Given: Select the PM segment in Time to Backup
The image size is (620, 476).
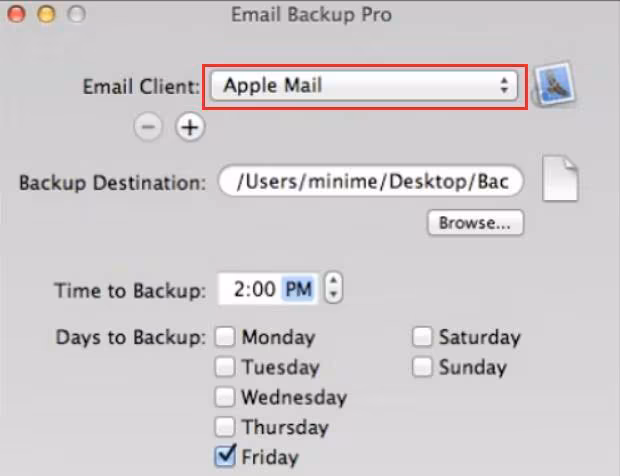Looking at the screenshot, I should [x=299, y=289].
